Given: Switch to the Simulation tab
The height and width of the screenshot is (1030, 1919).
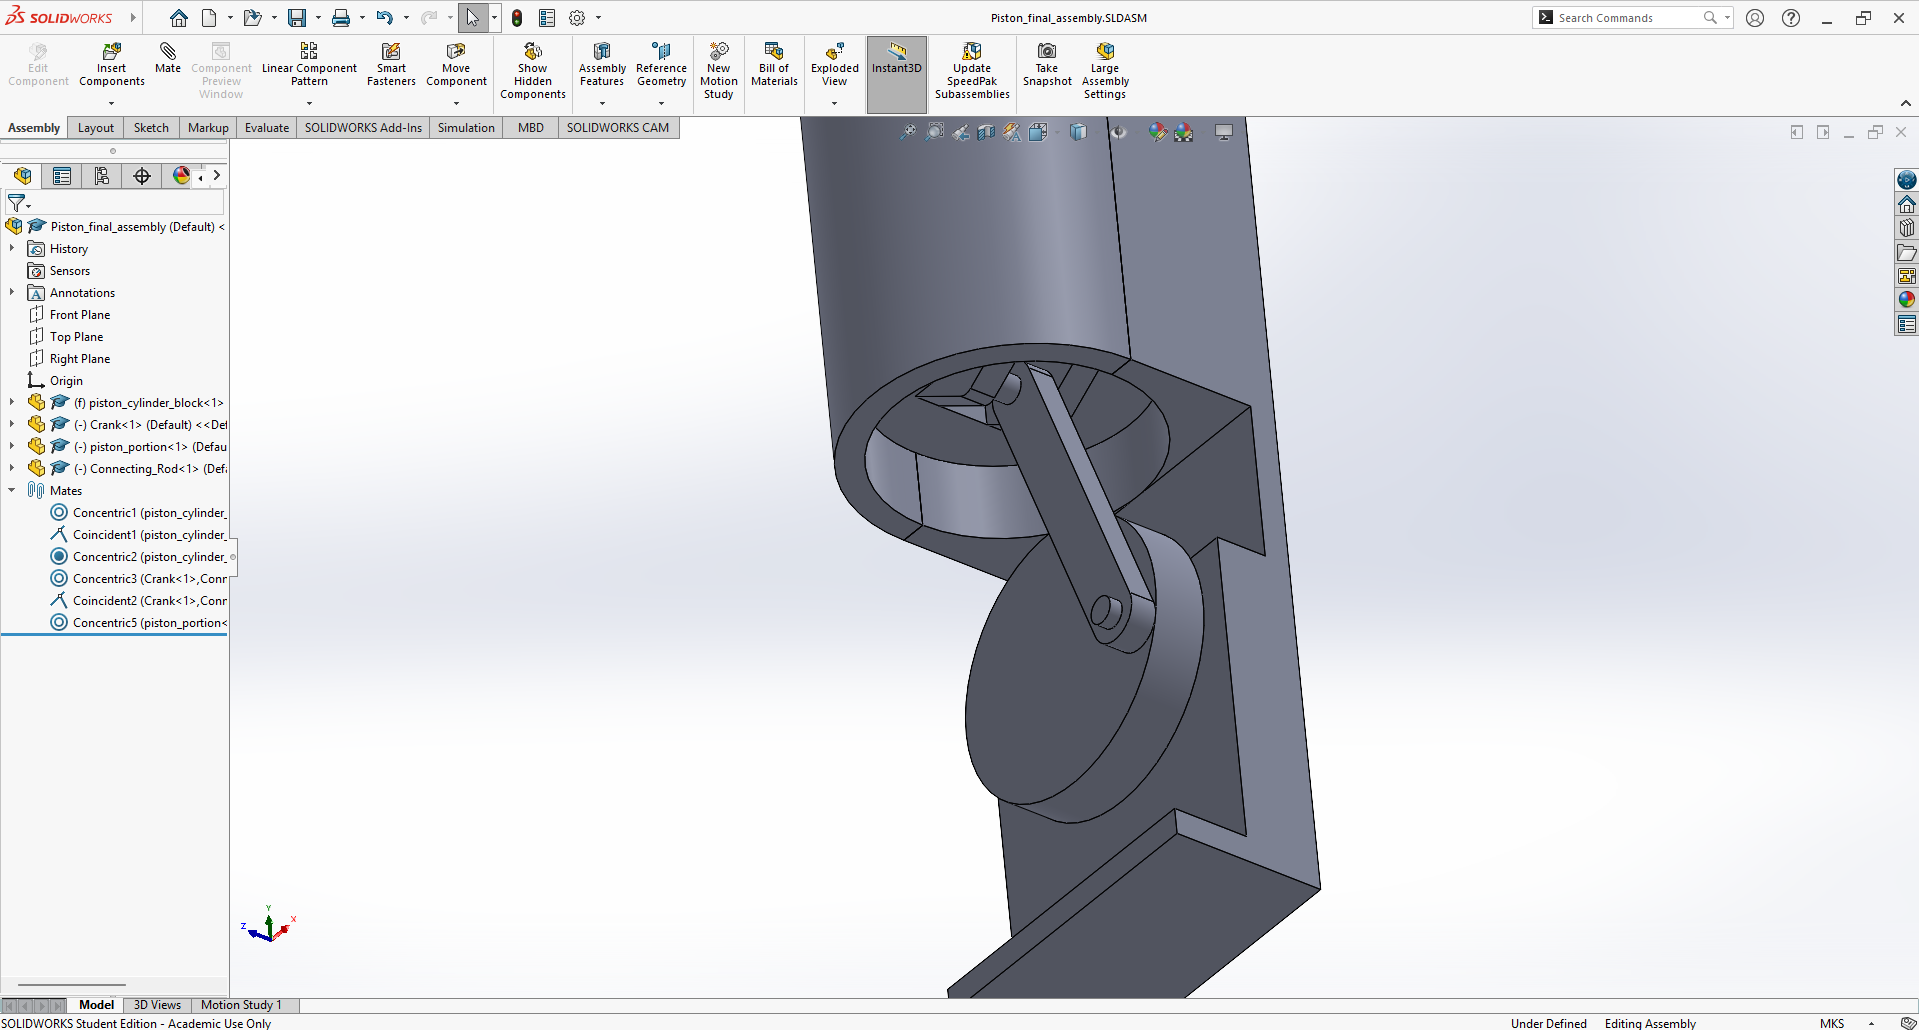Looking at the screenshot, I should 466,128.
